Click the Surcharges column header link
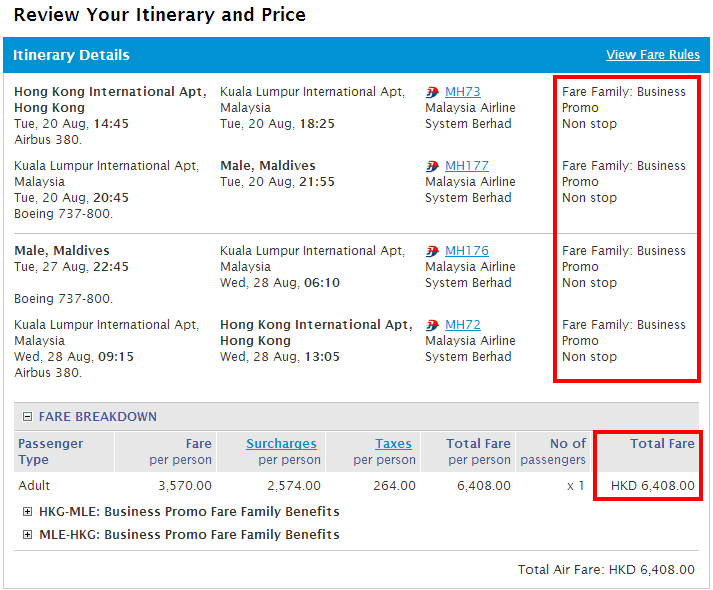 click(281, 444)
